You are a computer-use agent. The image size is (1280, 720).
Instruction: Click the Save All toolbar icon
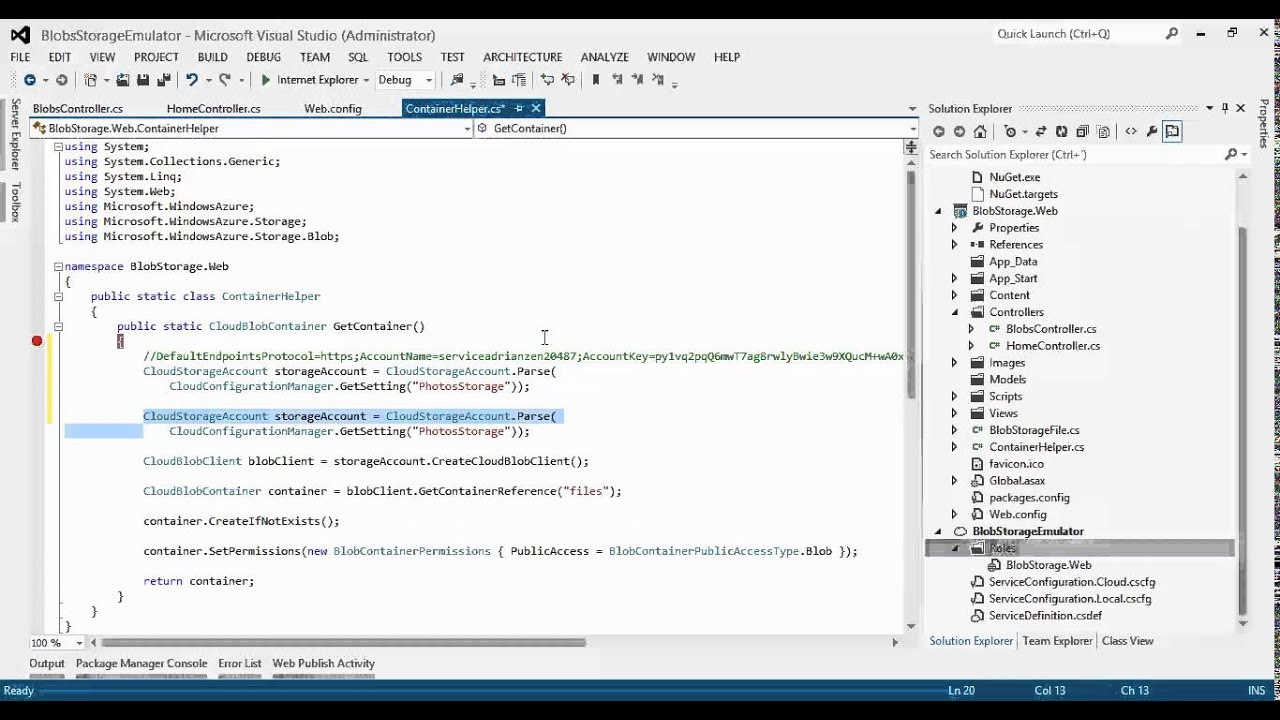pos(162,80)
